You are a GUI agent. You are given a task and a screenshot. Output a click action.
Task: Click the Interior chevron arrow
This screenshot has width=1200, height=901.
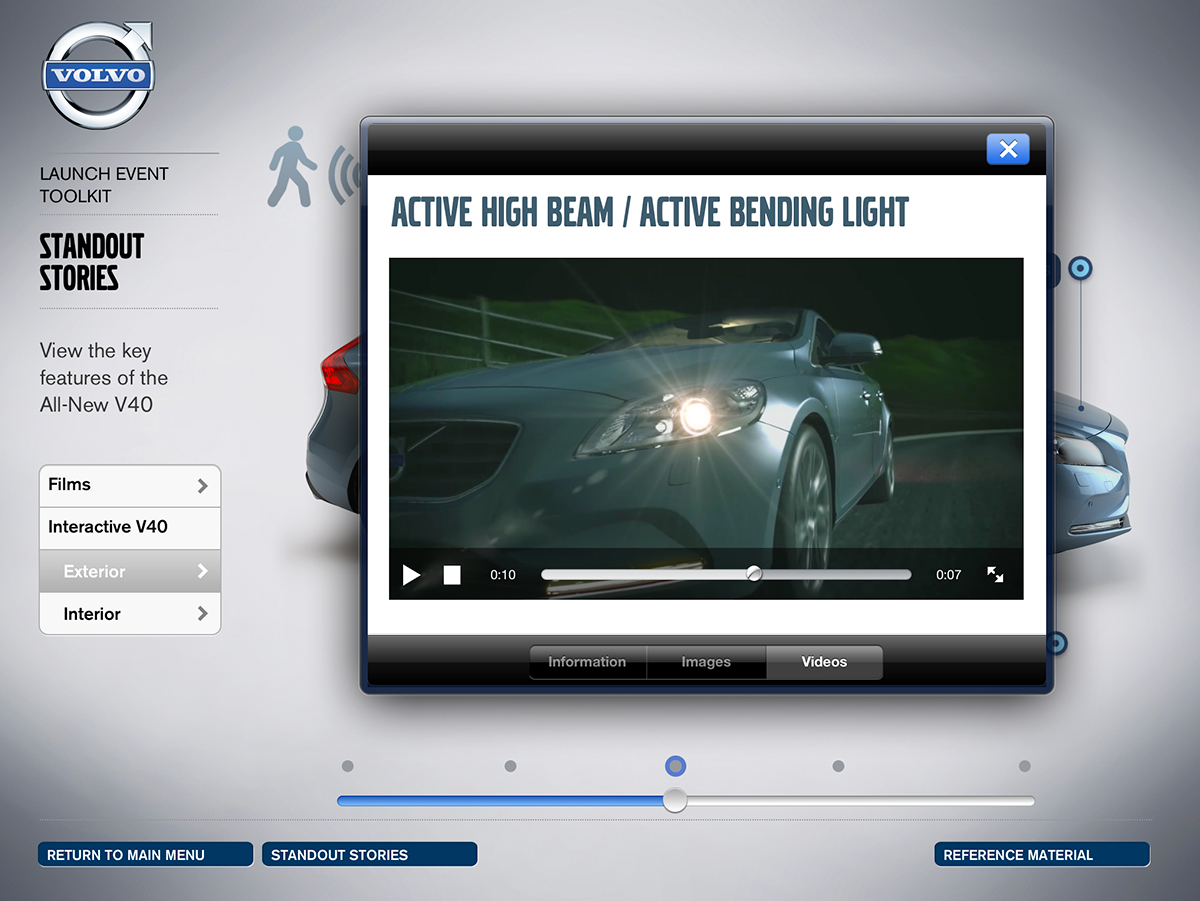pyautogui.click(x=203, y=614)
